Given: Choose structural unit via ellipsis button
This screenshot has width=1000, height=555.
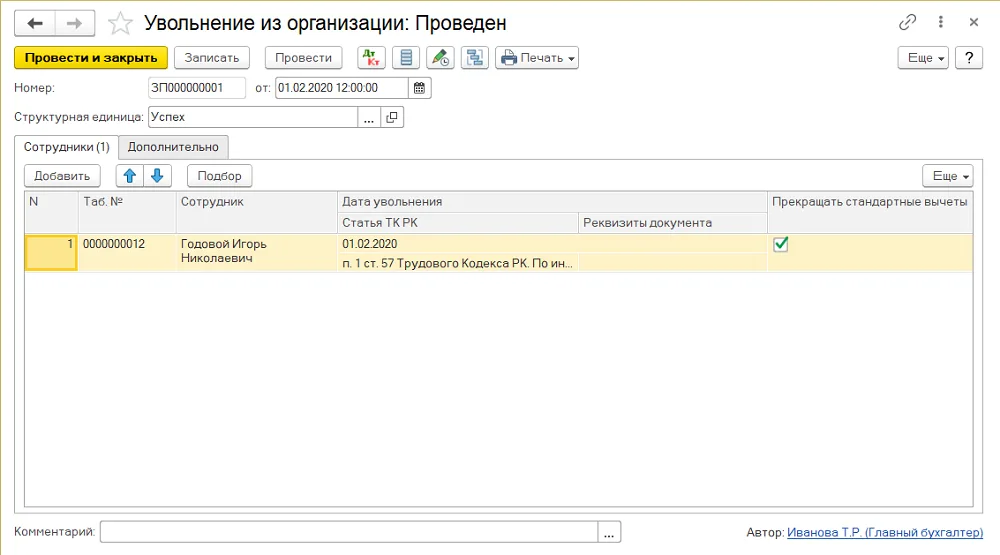Looking at the screenshot, I should (369, 117).
